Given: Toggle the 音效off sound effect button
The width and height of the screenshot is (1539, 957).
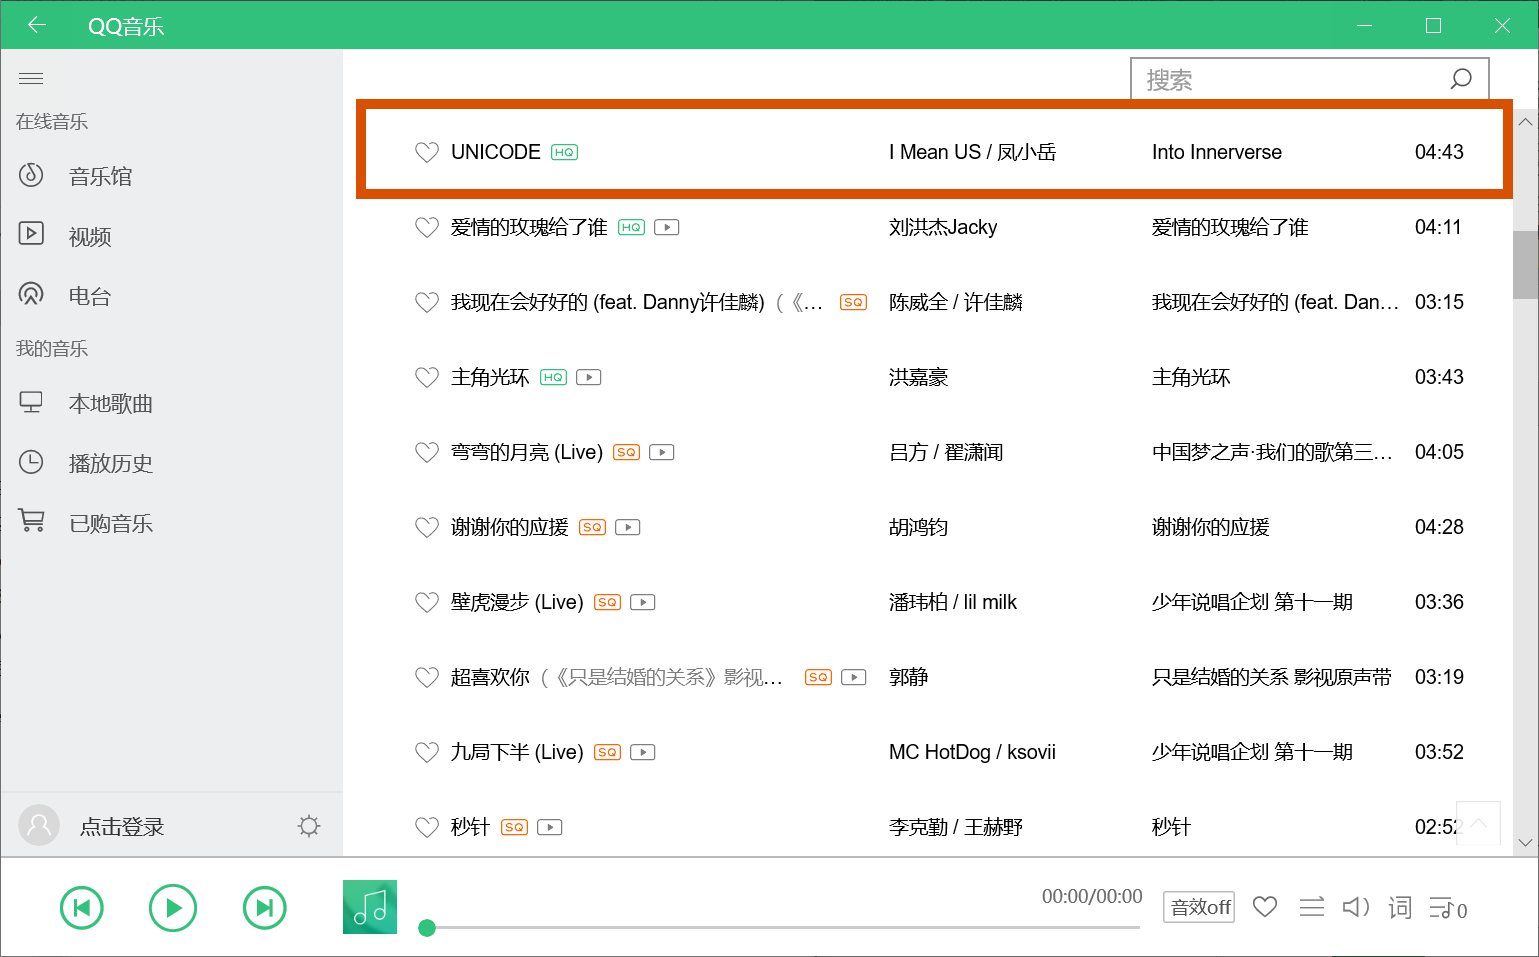Looking at the screenshot, I should click(x=1199, y=907).
